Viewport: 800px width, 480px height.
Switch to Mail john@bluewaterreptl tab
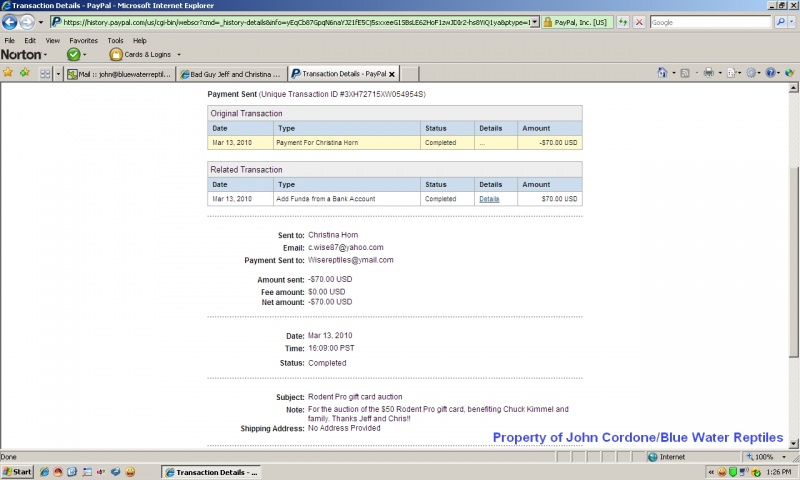120,74
